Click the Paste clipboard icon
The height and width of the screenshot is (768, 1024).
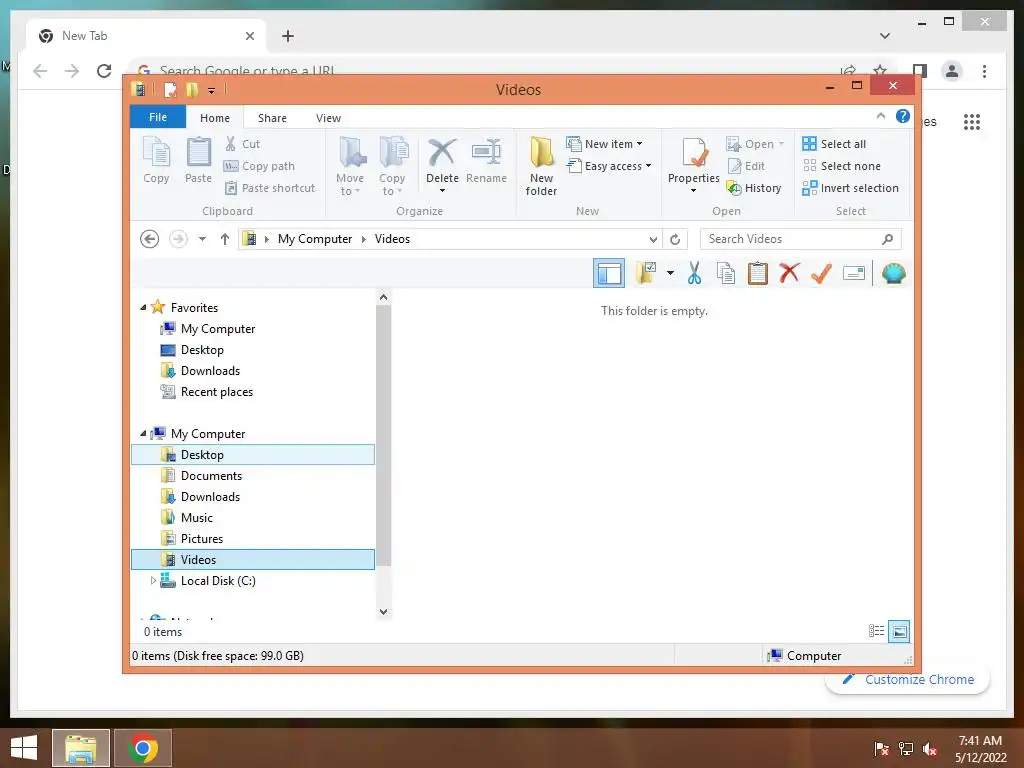click(199, 160)
